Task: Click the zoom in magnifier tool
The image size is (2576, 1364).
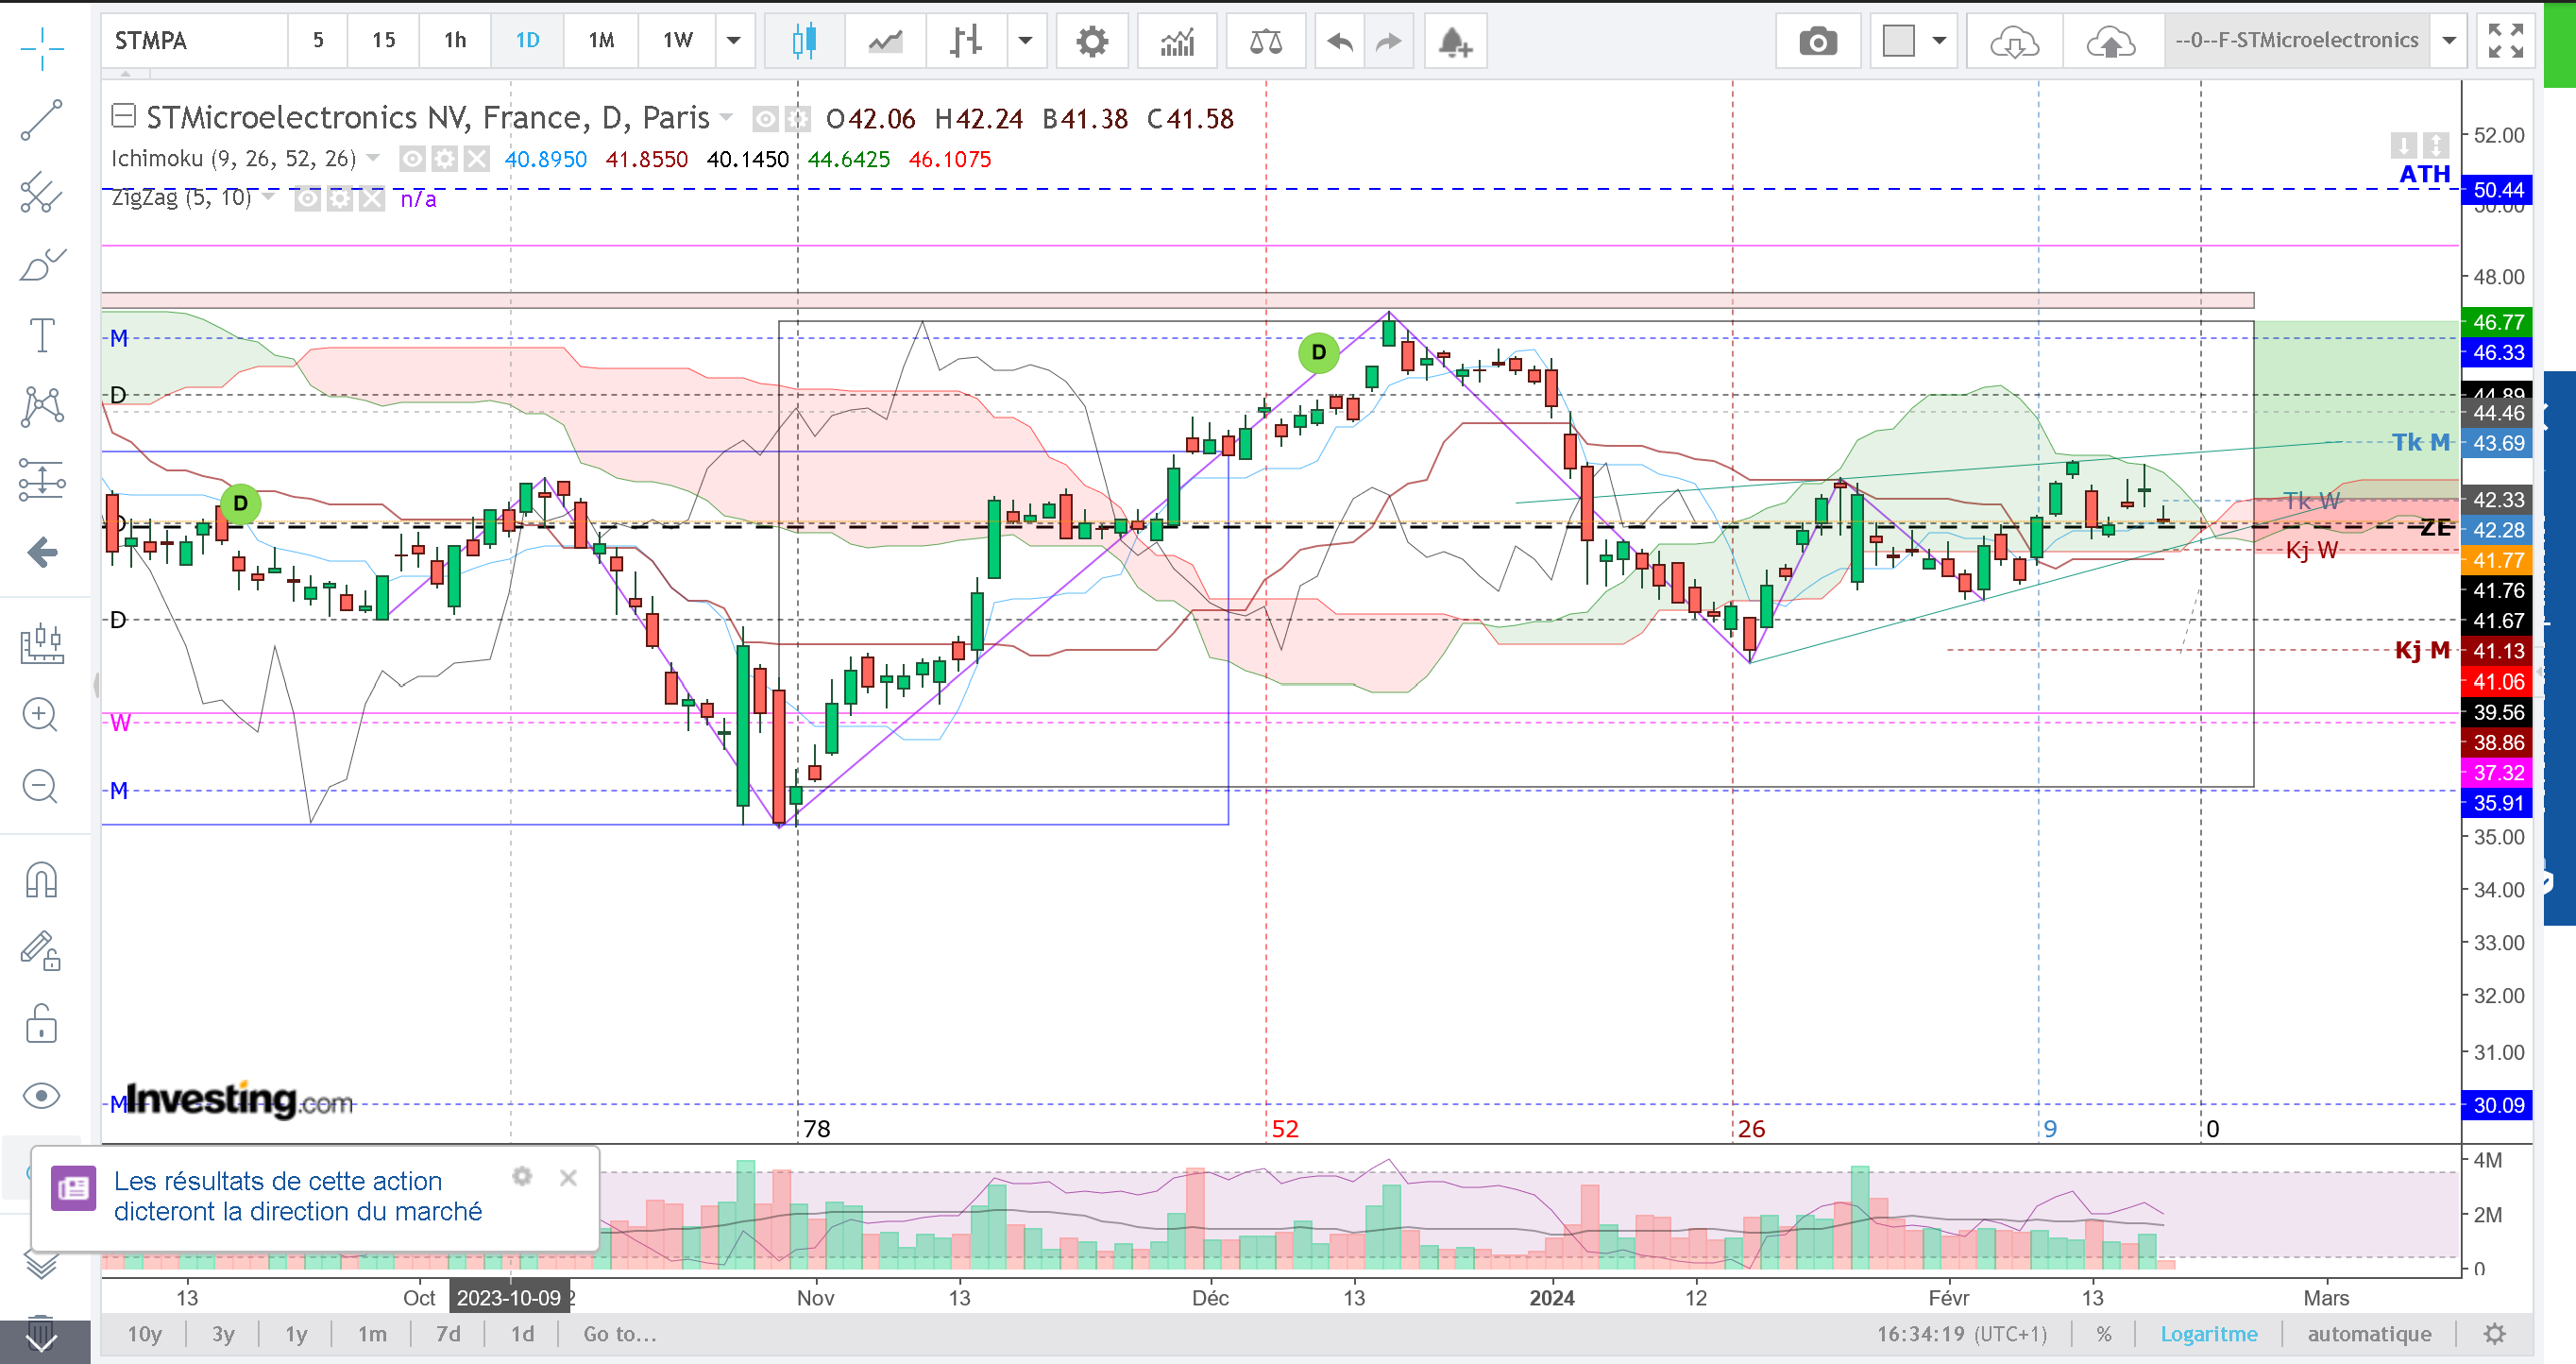Action: click(40, 714)
